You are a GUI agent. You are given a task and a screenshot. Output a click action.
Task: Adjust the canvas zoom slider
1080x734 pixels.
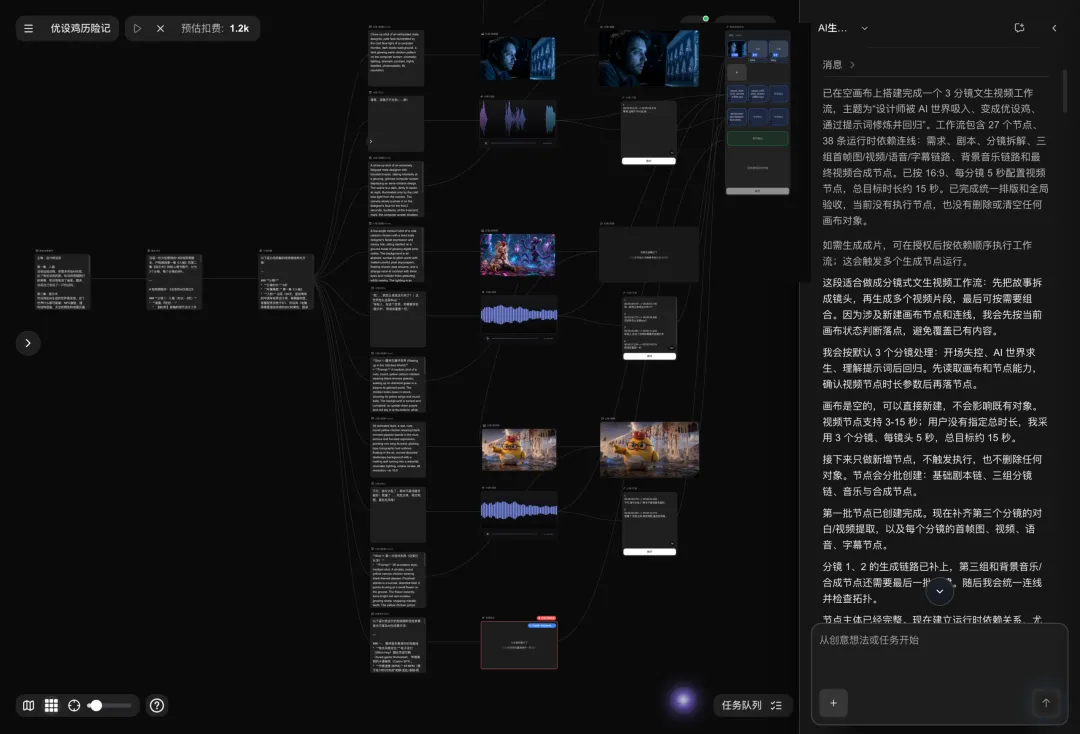click(x=110, y=705)
